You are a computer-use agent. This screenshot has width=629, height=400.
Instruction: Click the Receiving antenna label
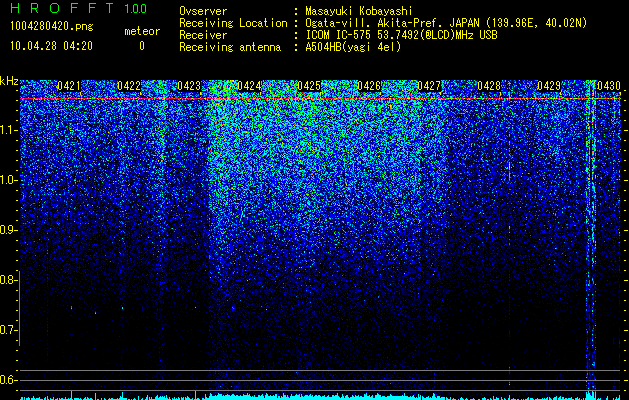pos(230,47)
